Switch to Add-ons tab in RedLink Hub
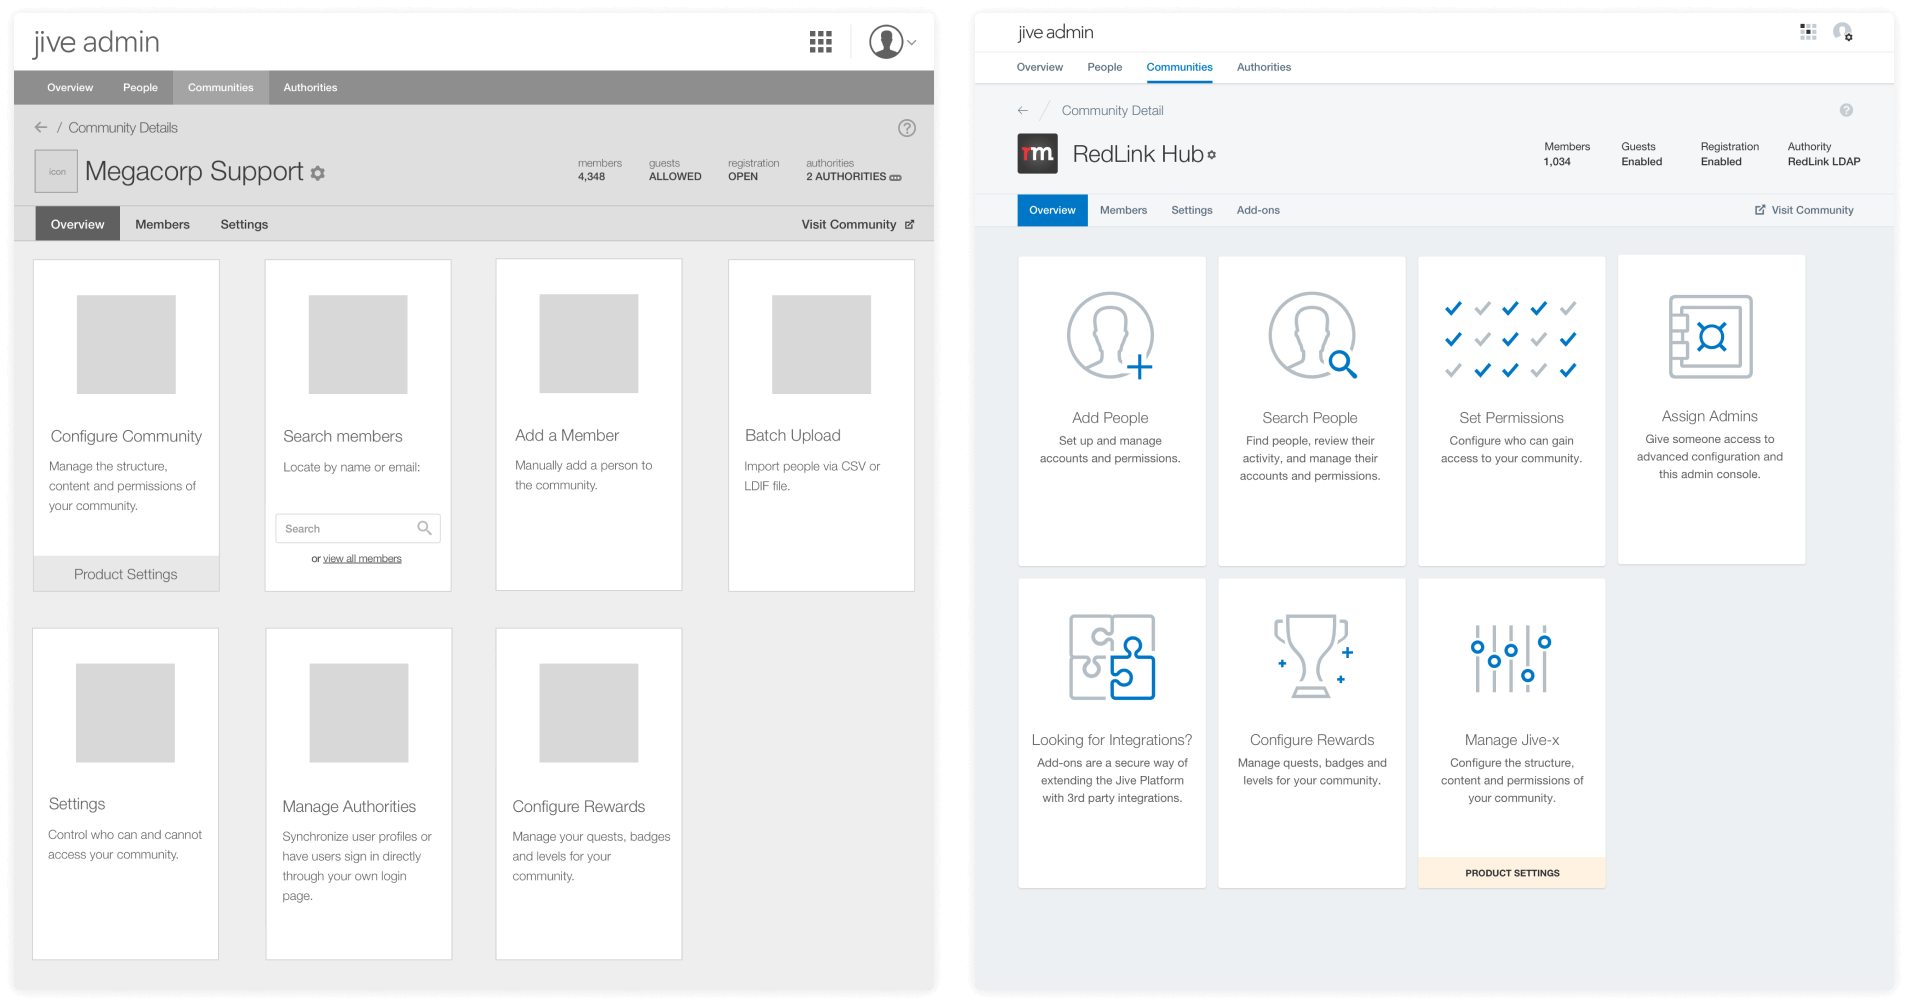The width and height of the screenshot is (1908, 1005). (1257, 210)
